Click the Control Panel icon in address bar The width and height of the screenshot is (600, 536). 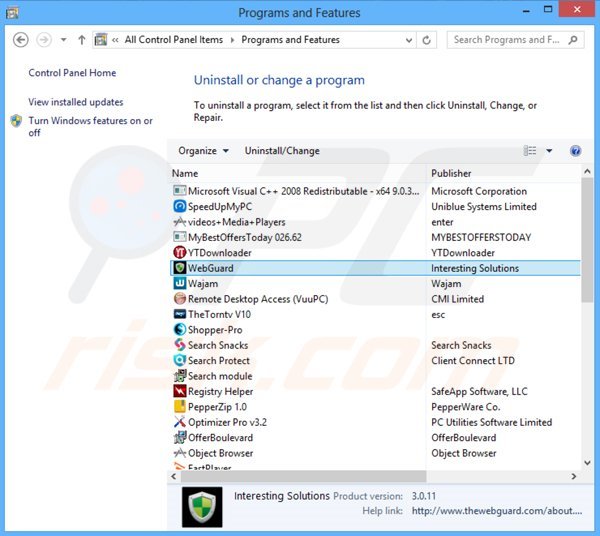pos(101,40)
